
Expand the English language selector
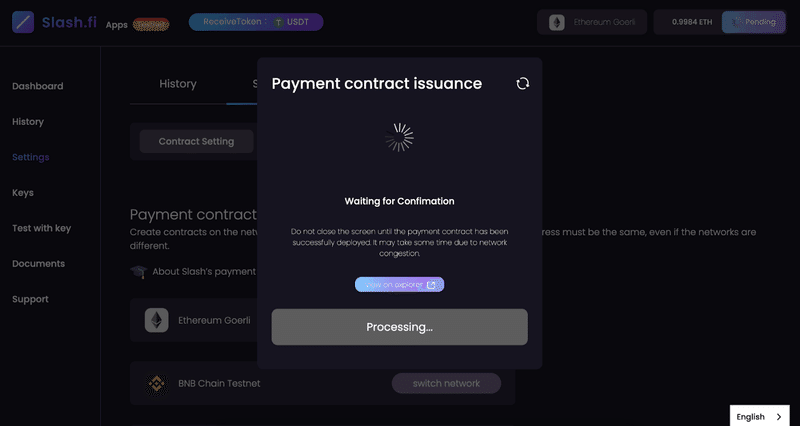(760, 416)
